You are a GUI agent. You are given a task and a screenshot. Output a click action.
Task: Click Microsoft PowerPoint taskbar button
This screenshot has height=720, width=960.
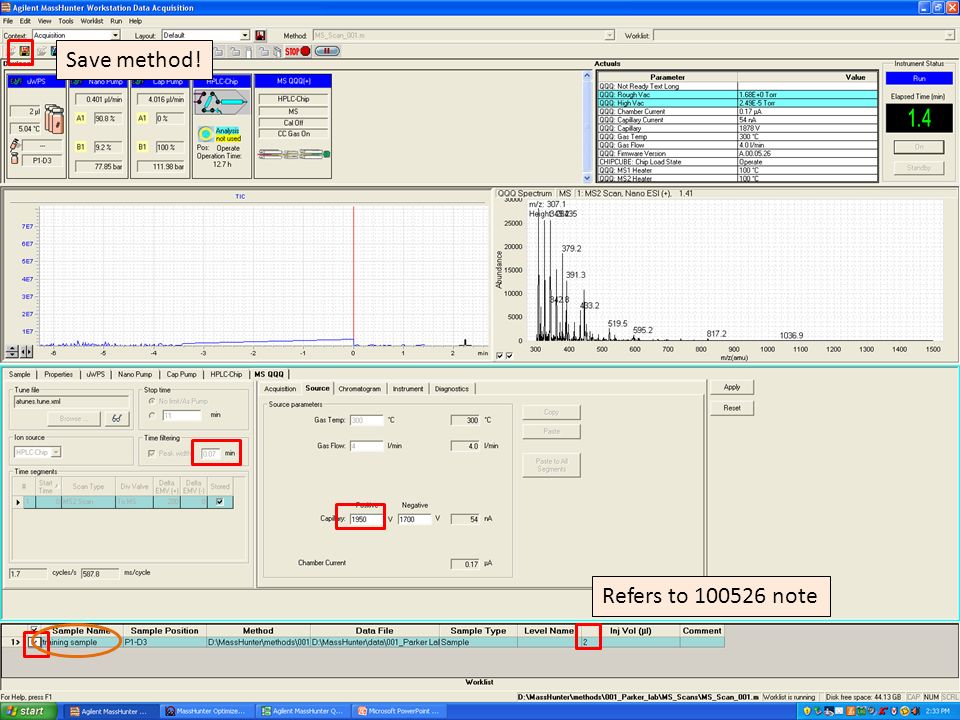(399, 711)
